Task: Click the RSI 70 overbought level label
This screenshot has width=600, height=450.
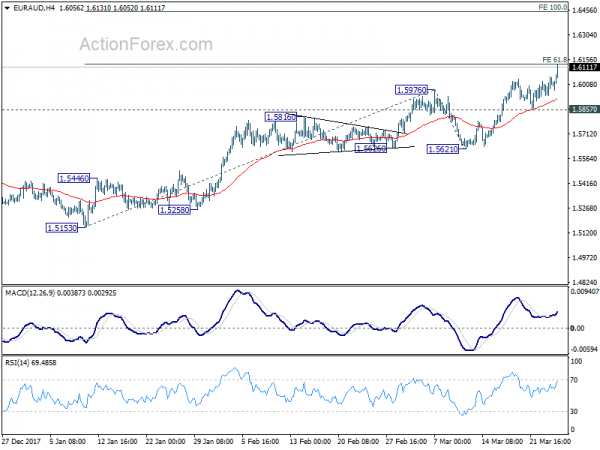Action: (x=574, y=380)
